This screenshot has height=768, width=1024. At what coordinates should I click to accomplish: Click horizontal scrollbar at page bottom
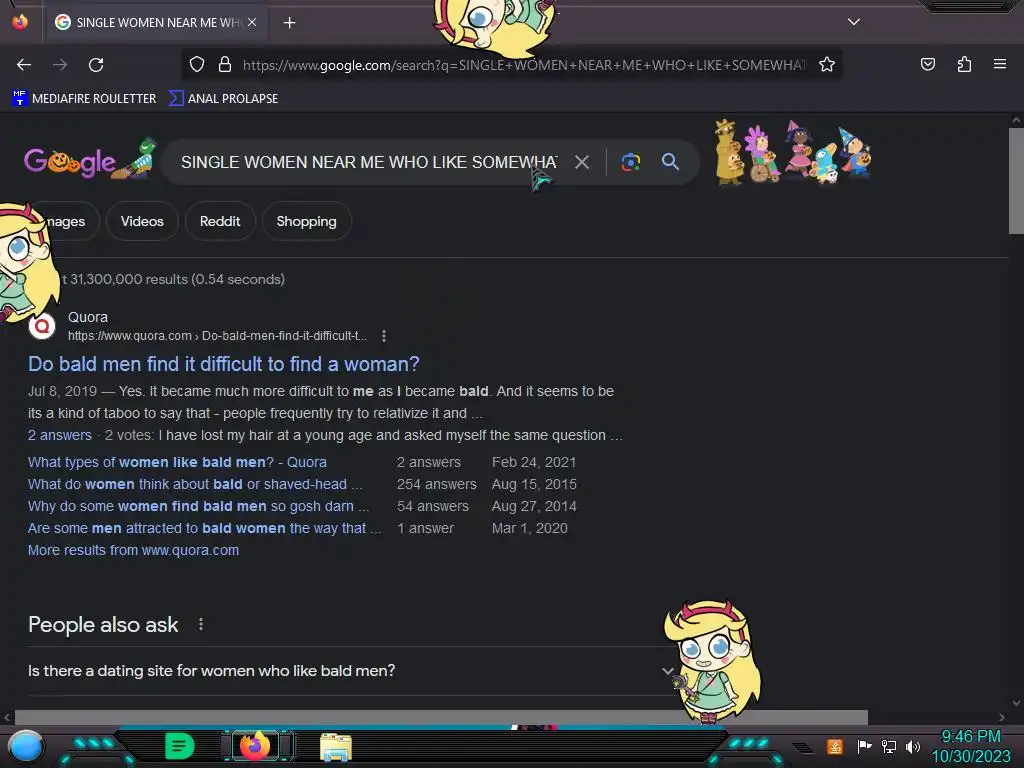441,717
